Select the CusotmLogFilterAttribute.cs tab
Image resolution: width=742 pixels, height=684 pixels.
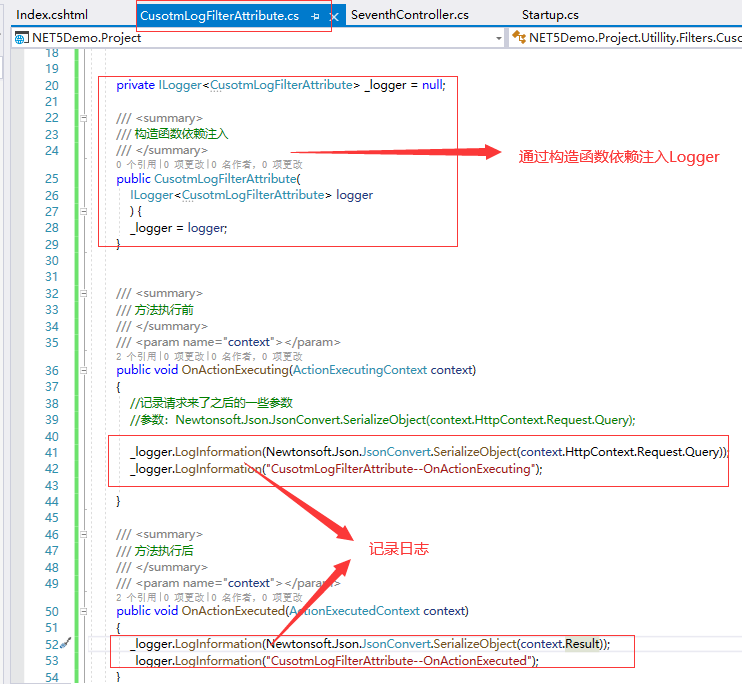(219, 16)
